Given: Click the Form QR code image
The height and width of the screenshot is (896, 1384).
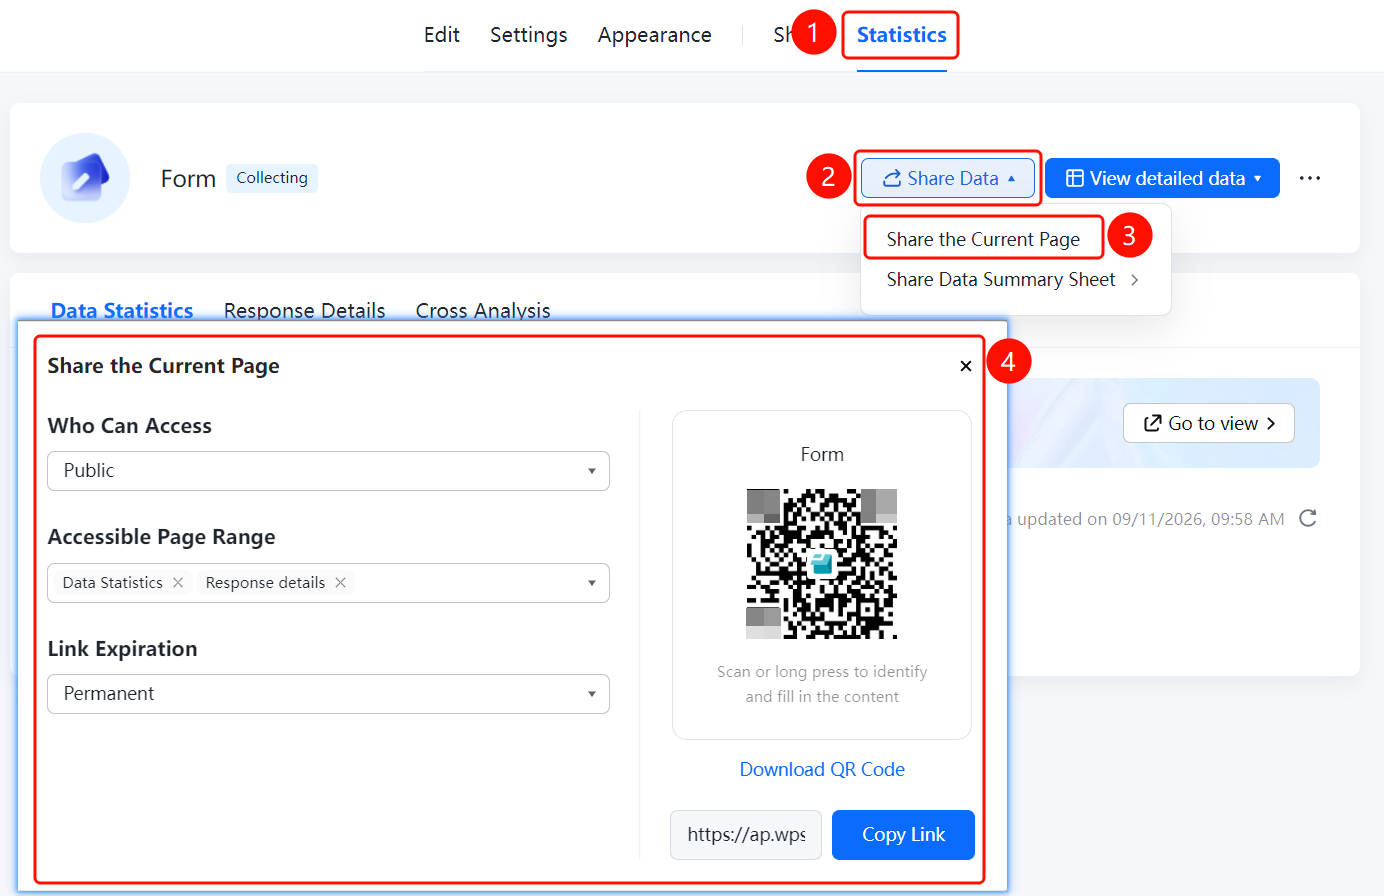Looking at the screenshot, I should tap(822, 564).
